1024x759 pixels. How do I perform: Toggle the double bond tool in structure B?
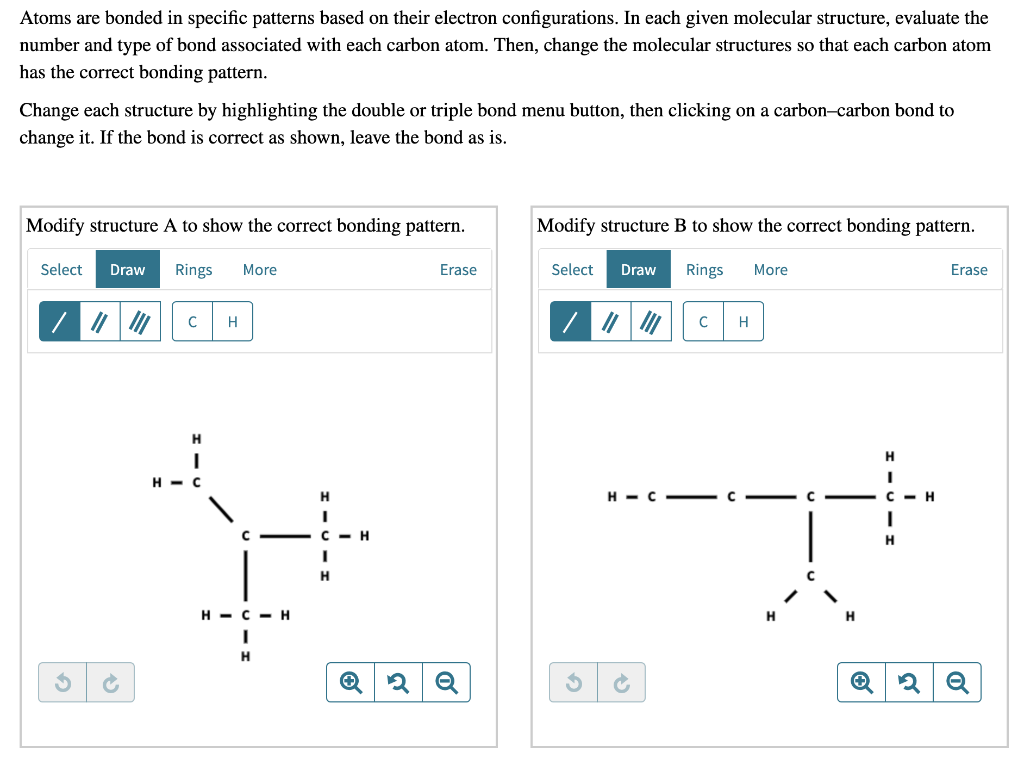click(x=610, y=321)
